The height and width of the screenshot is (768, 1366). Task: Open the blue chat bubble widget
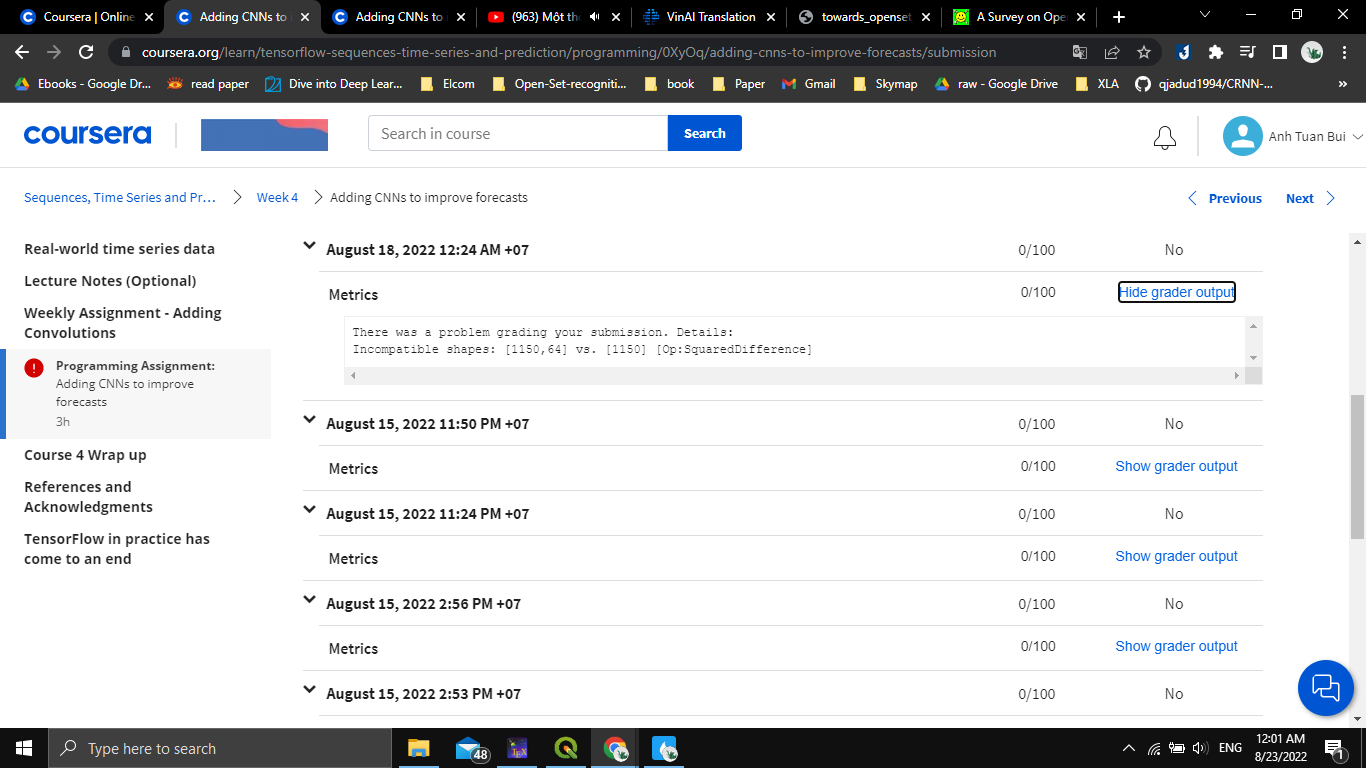[1325, 688]
